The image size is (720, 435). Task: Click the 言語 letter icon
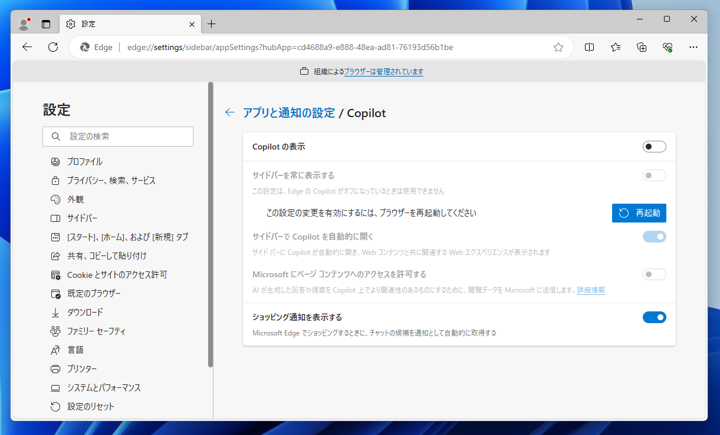(x=55, y=350)
